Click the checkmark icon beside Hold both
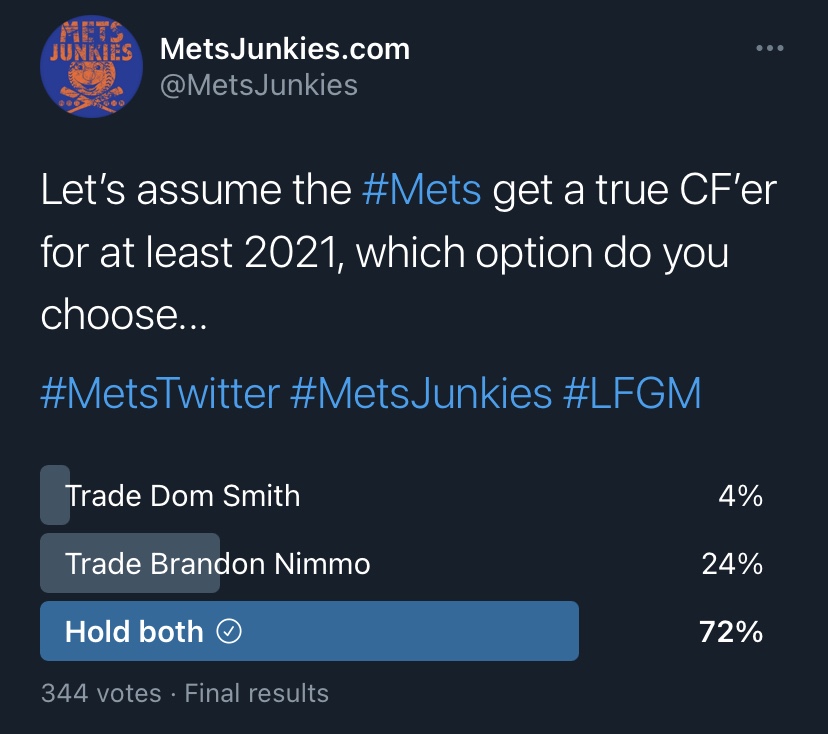This screenshot has width=828, height=734. coord(229,632)
